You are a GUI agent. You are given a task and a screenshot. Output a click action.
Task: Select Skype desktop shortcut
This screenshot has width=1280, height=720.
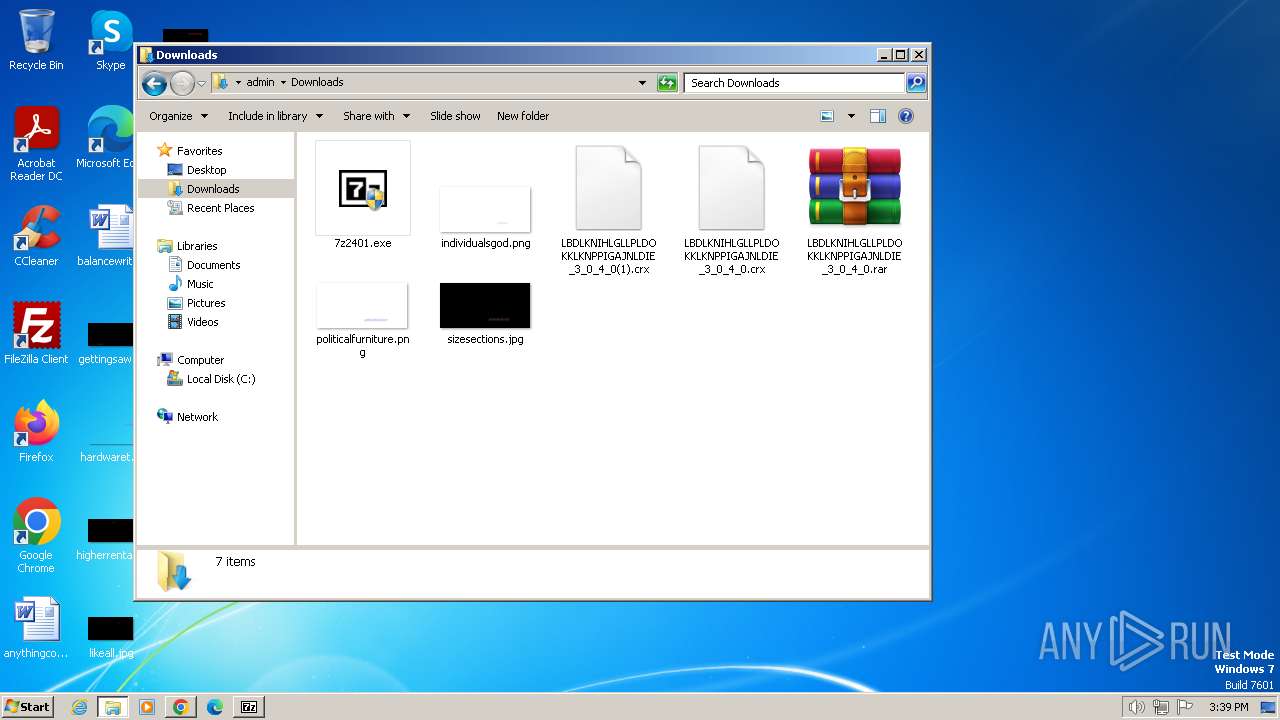[x=110, y=40]
